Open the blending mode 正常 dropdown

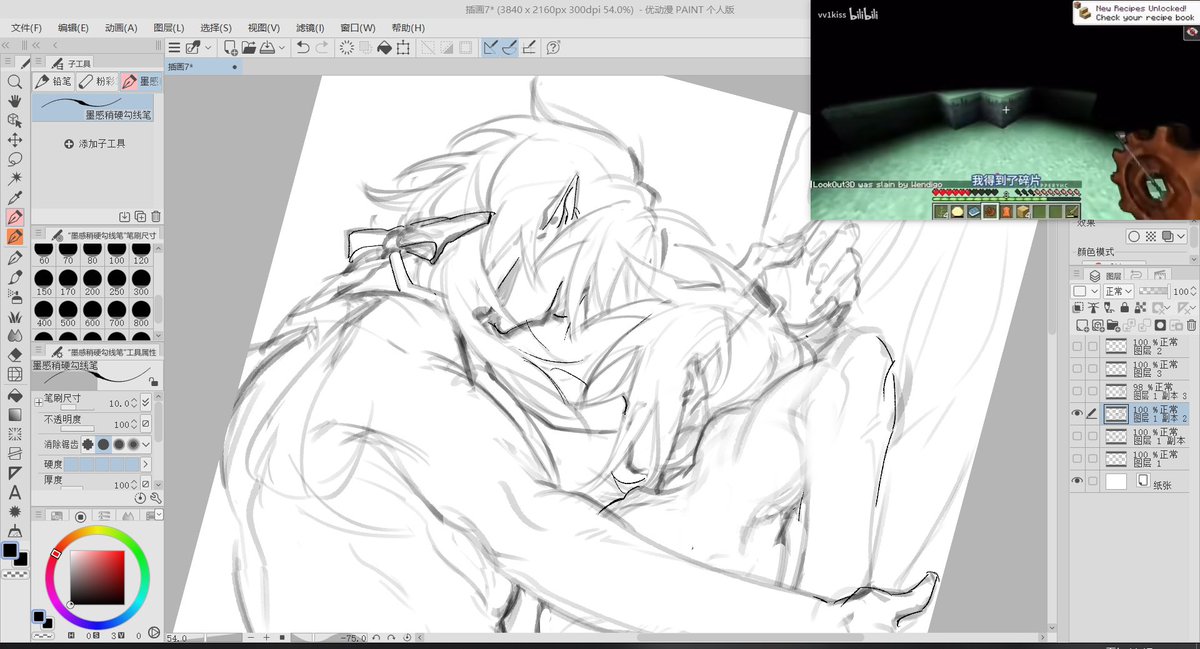[1117, 291]
